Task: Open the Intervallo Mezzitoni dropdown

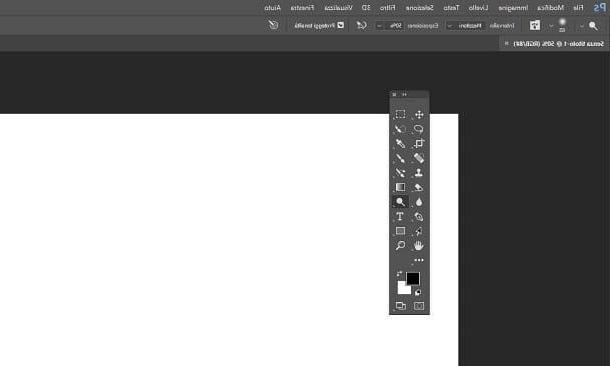Action: point(465,26)
